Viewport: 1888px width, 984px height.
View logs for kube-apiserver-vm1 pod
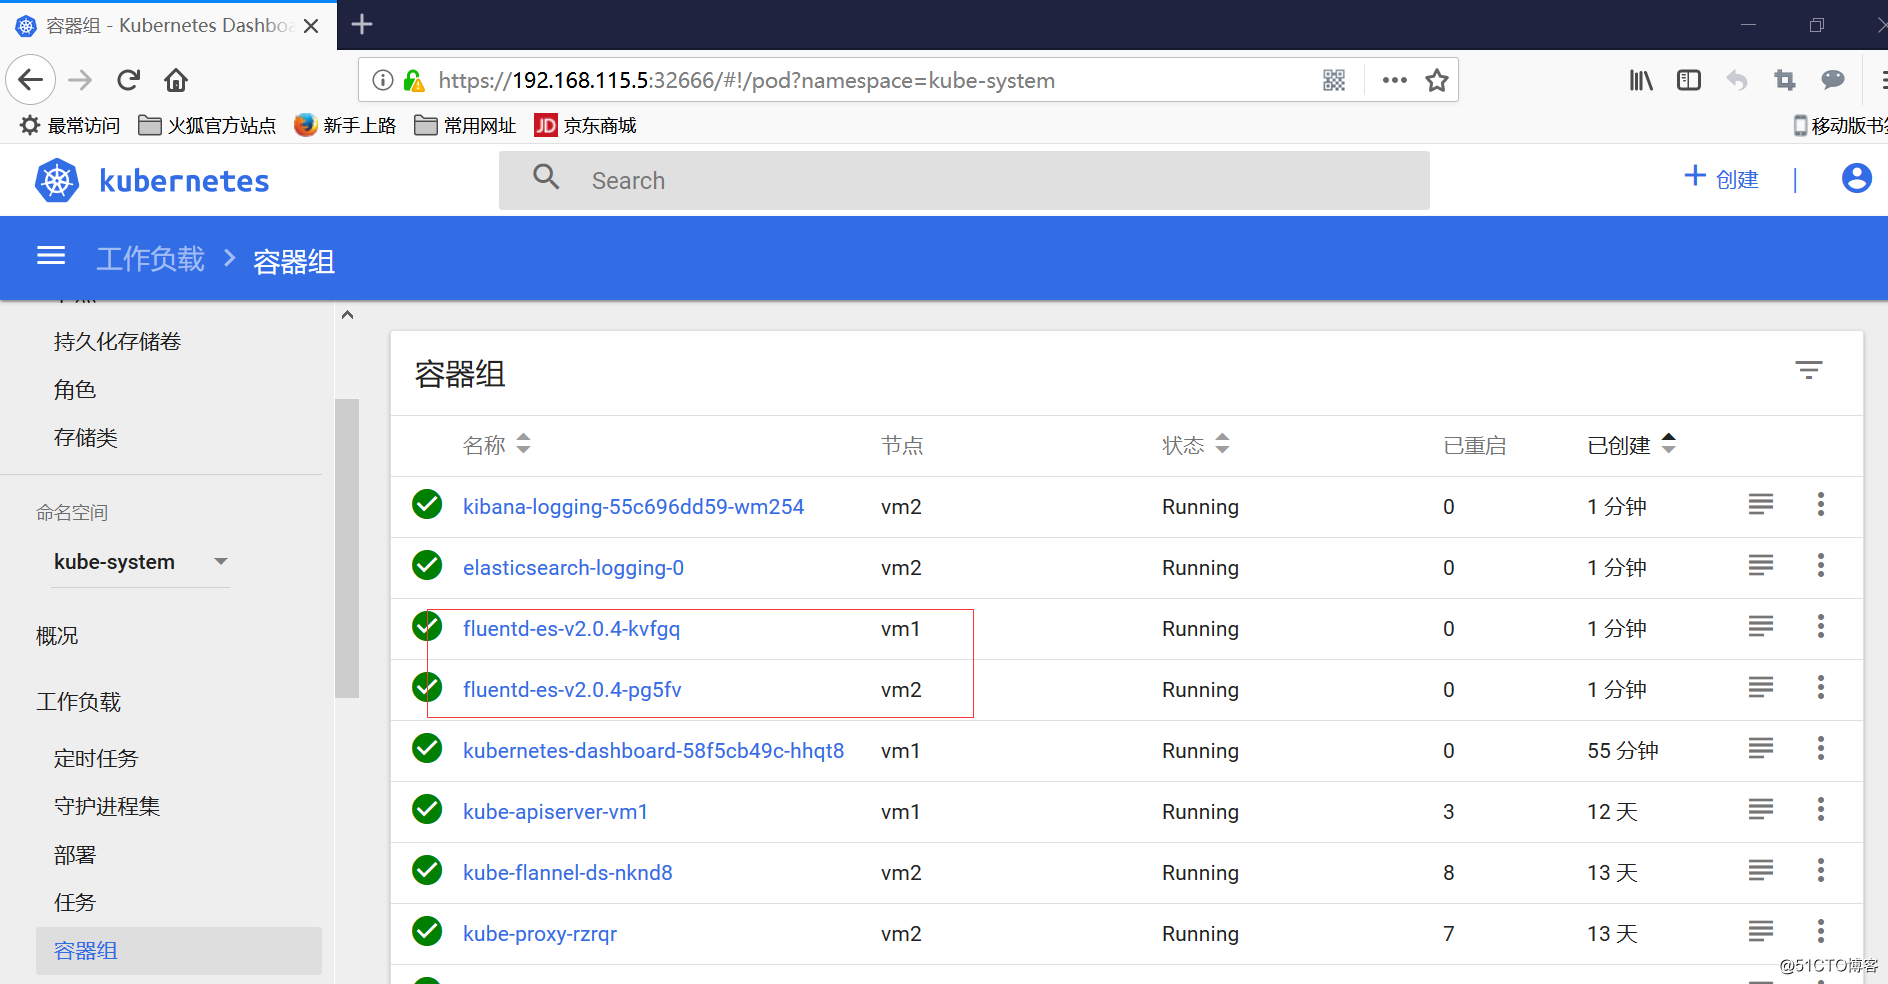[1761, 809]
